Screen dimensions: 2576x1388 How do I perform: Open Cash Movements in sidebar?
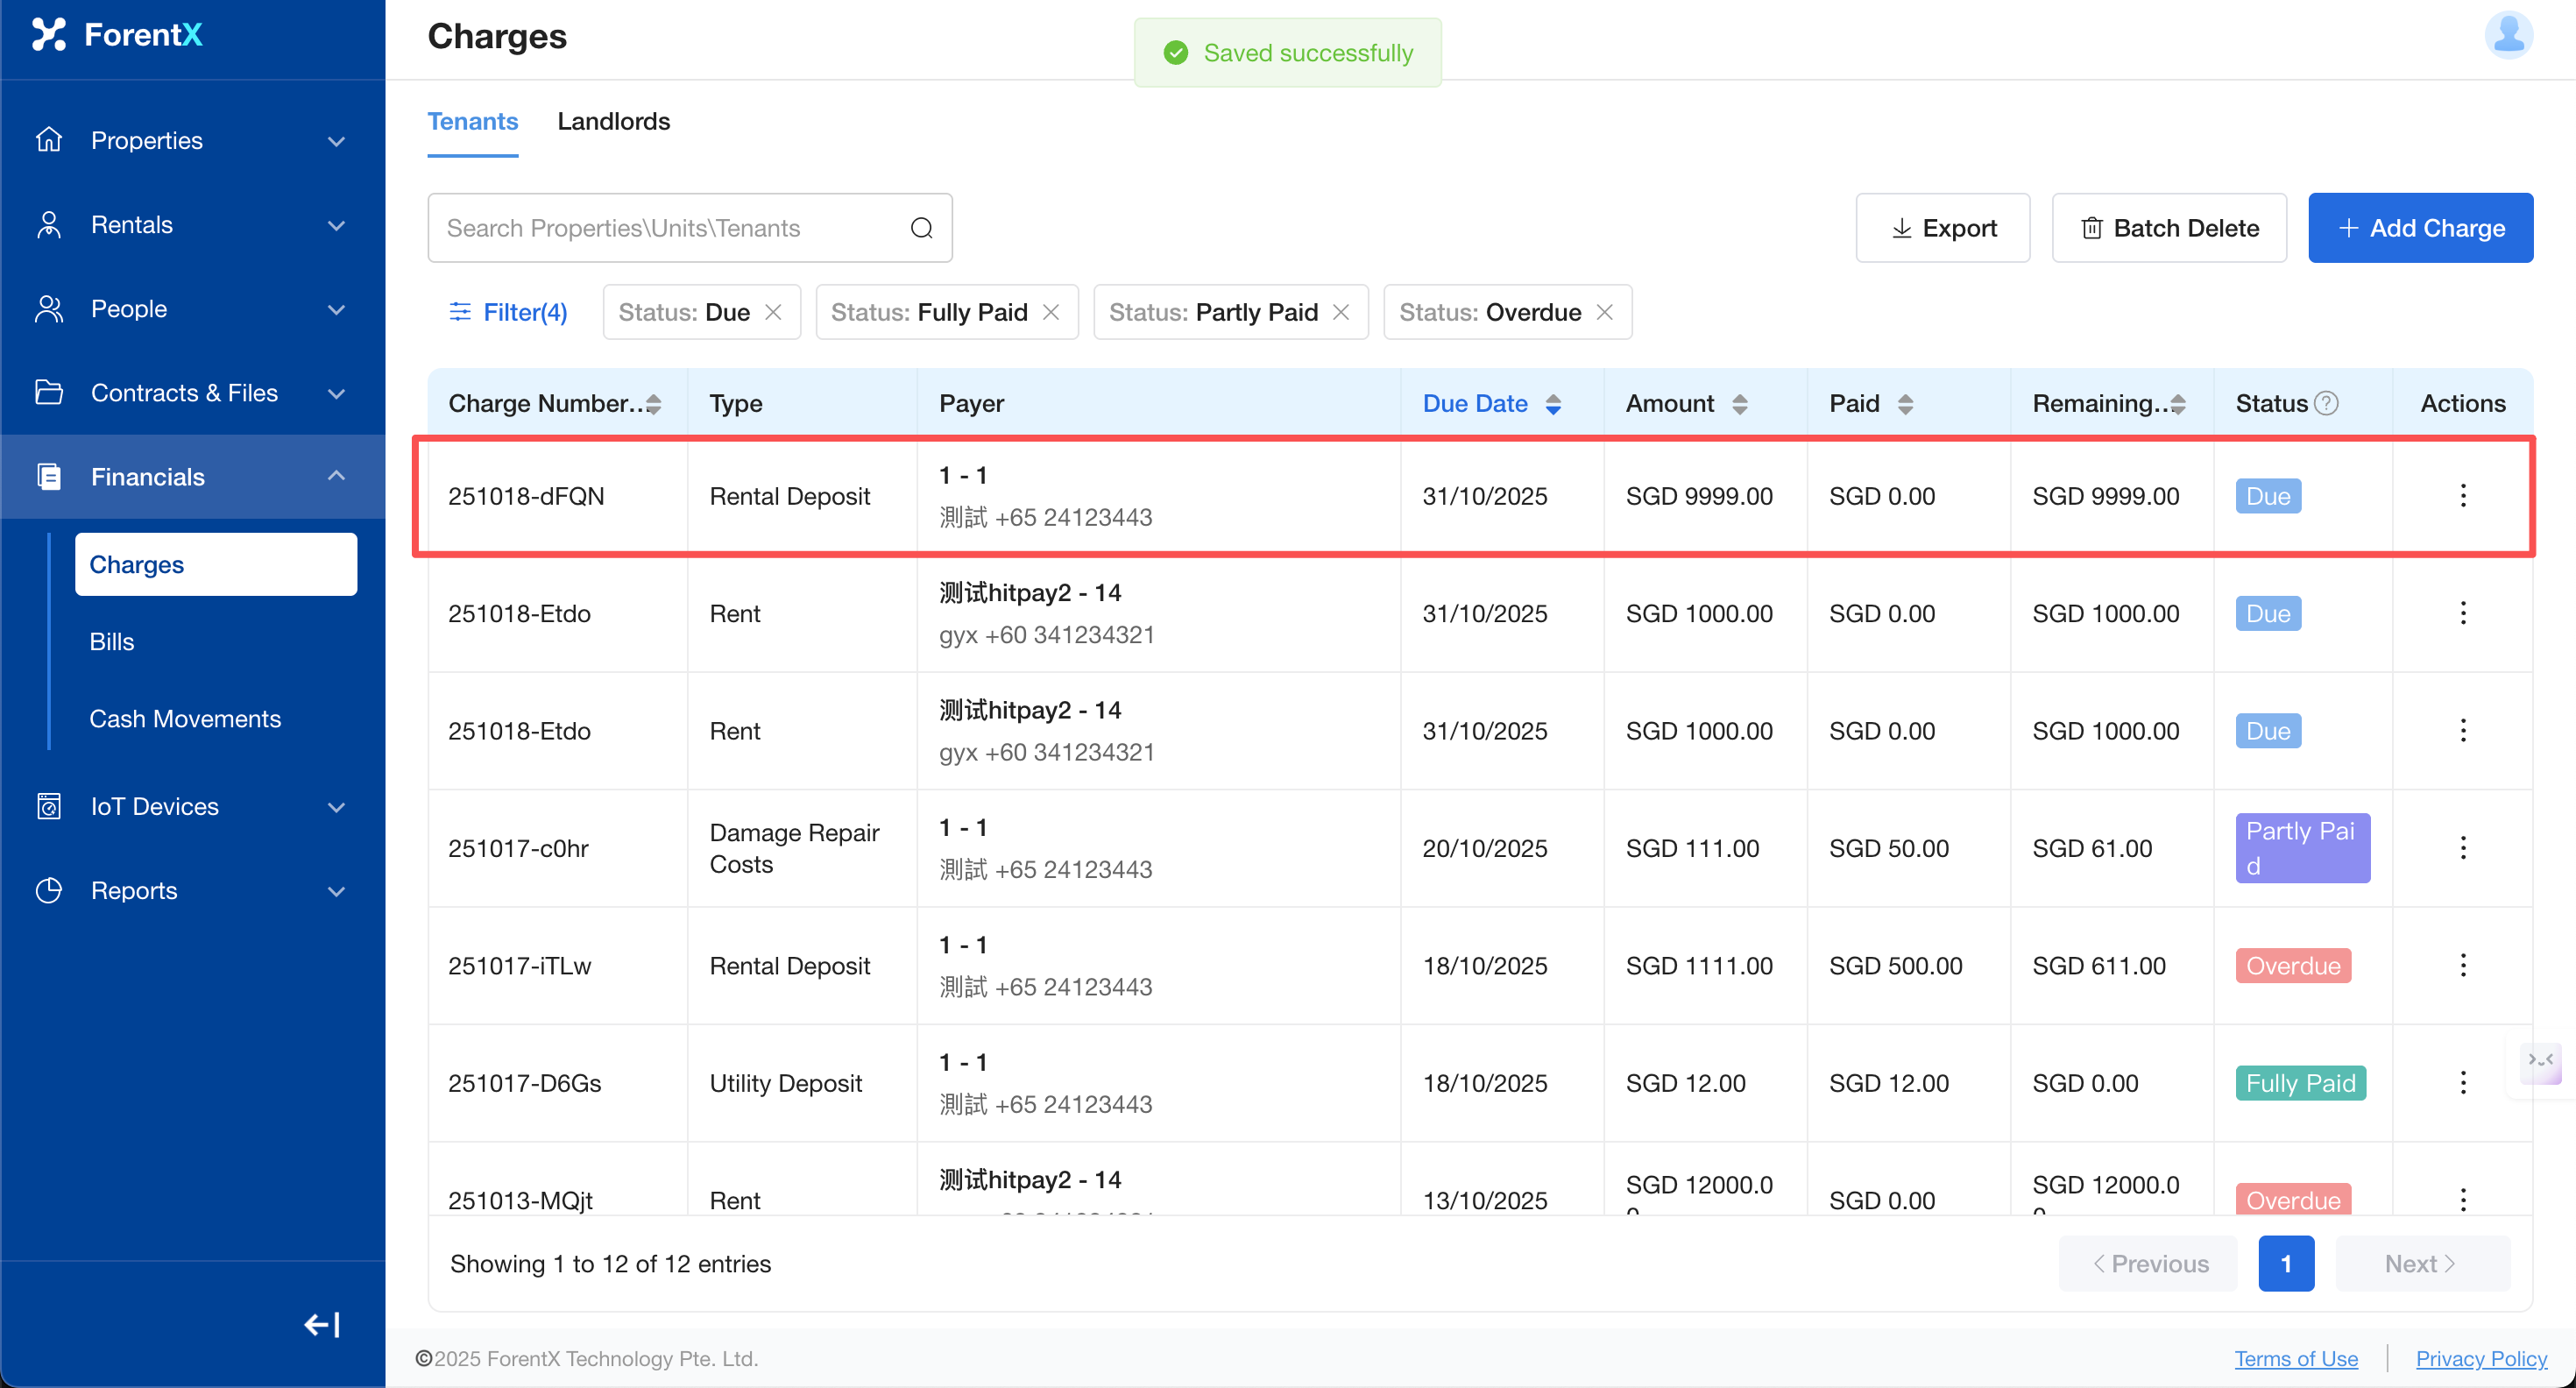[185, 719]
